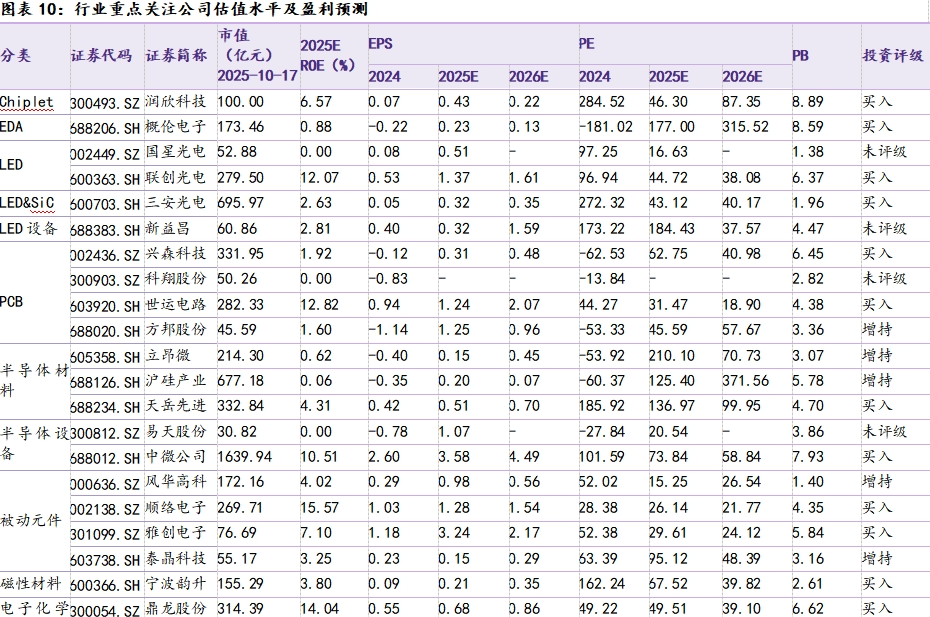Viewport: 930px width, 617px height.
Task: Select company name 国星光电
Action: tap(176, 152)
